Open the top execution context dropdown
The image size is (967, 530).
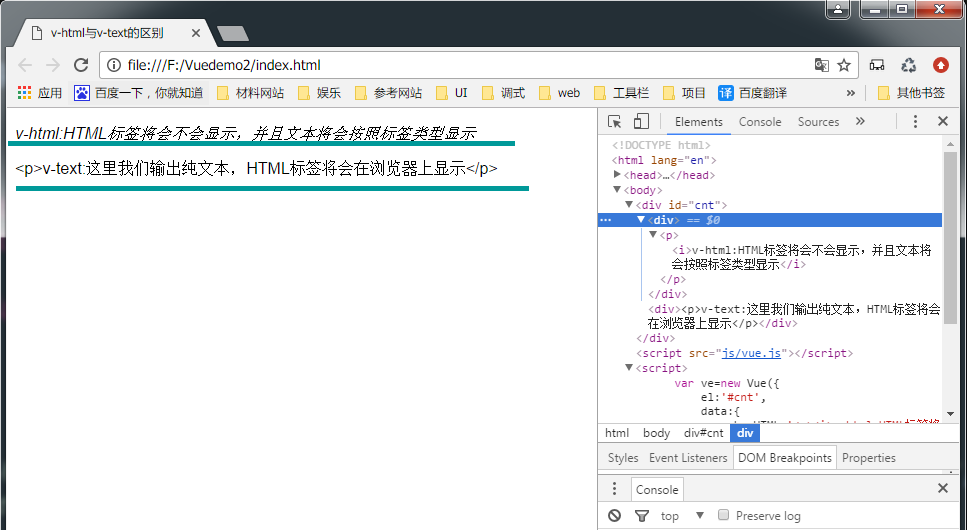(682, 516)
